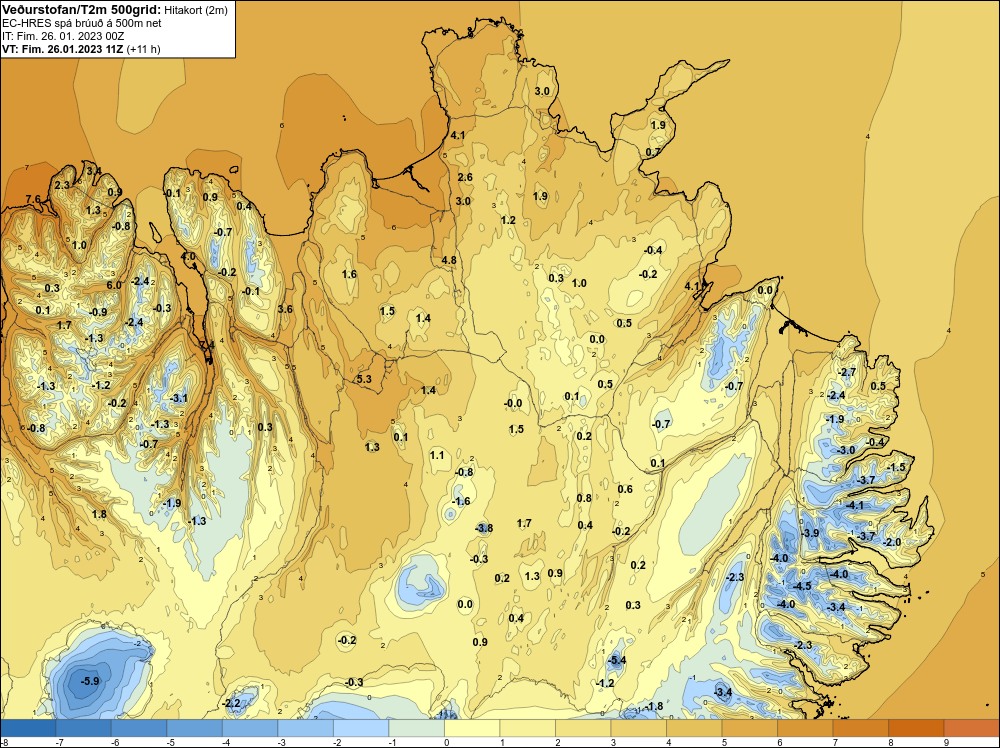This screenshot has width=1000, height=748.
Task: Select the -0.0 temperature value
Action: [513, 403]
